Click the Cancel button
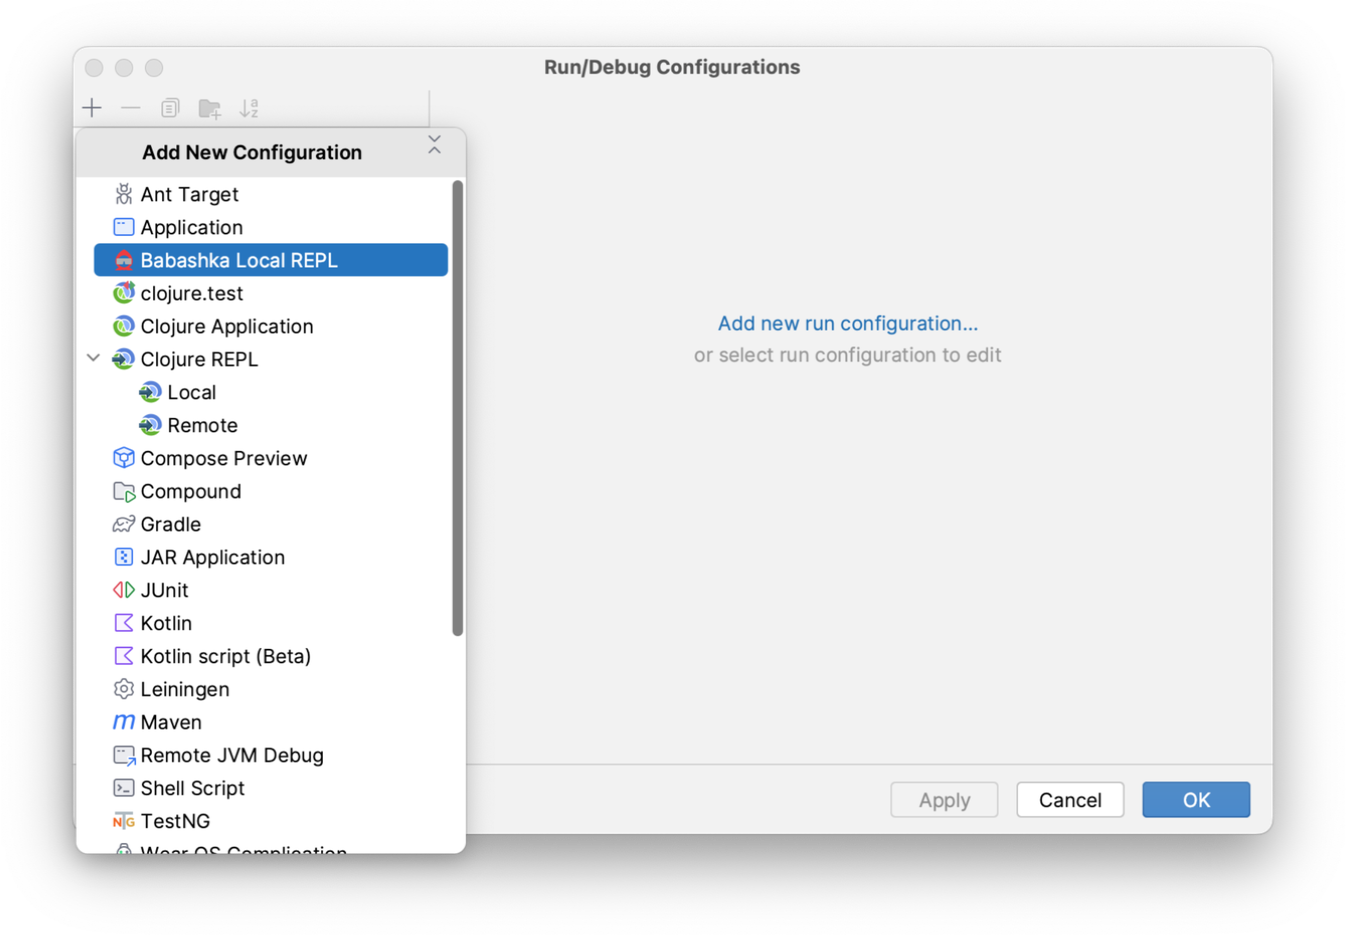The width and height of the screenshot is (1346, 935). coord(1070,800)
